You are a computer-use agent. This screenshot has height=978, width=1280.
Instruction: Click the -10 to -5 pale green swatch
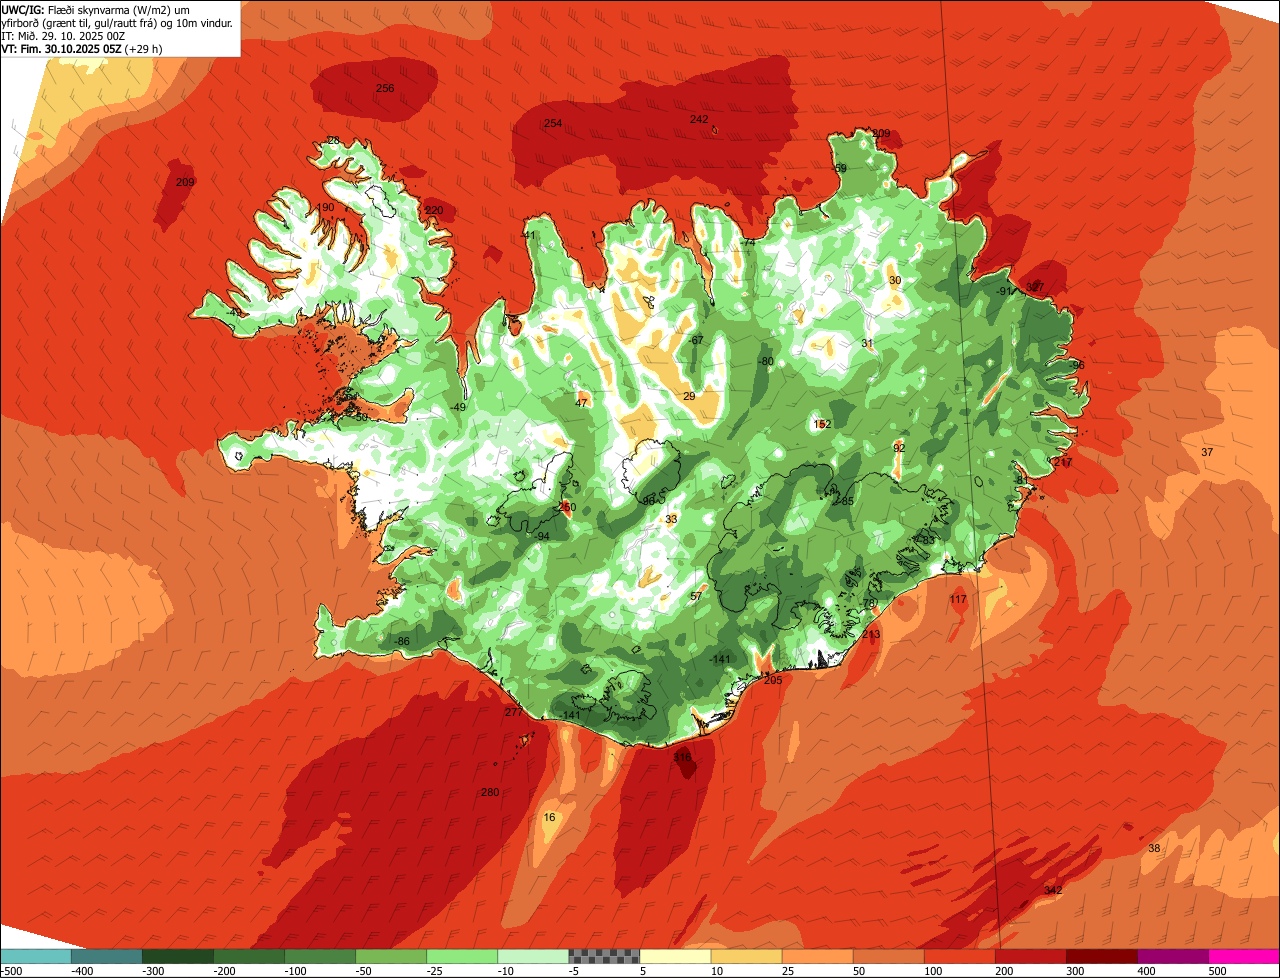point(532,956)
